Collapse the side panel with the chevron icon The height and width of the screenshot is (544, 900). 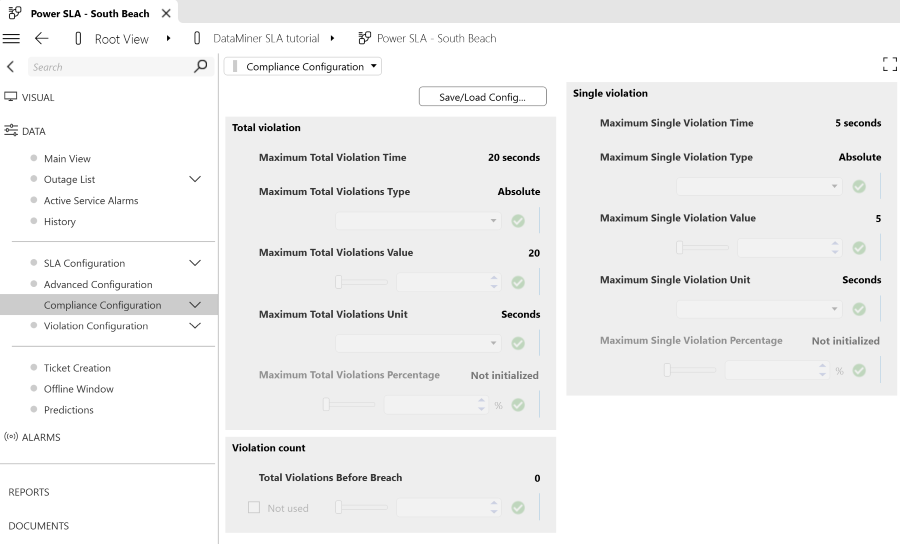coord(10,67)
